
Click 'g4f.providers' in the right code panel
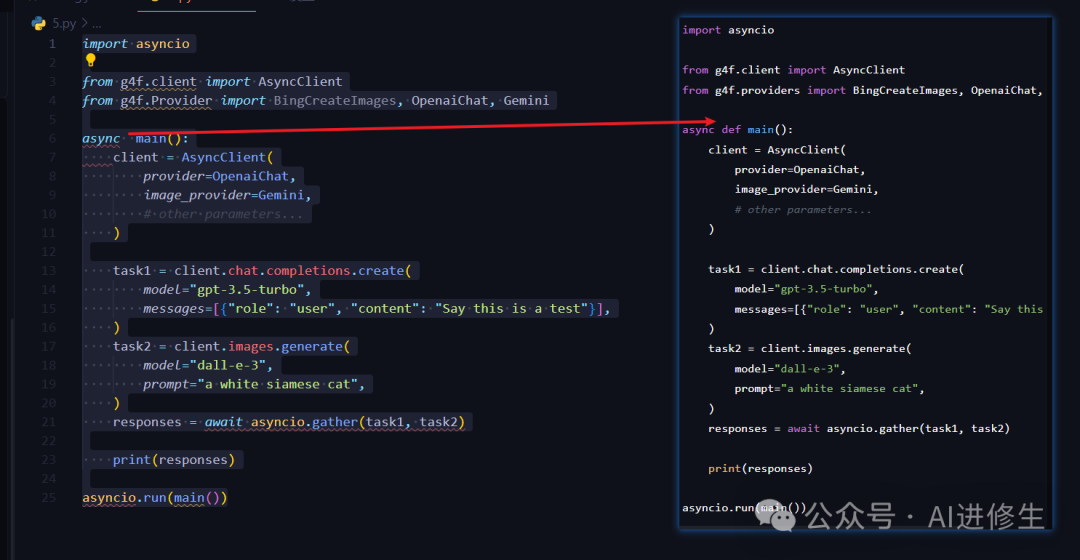tap(757, 90)
